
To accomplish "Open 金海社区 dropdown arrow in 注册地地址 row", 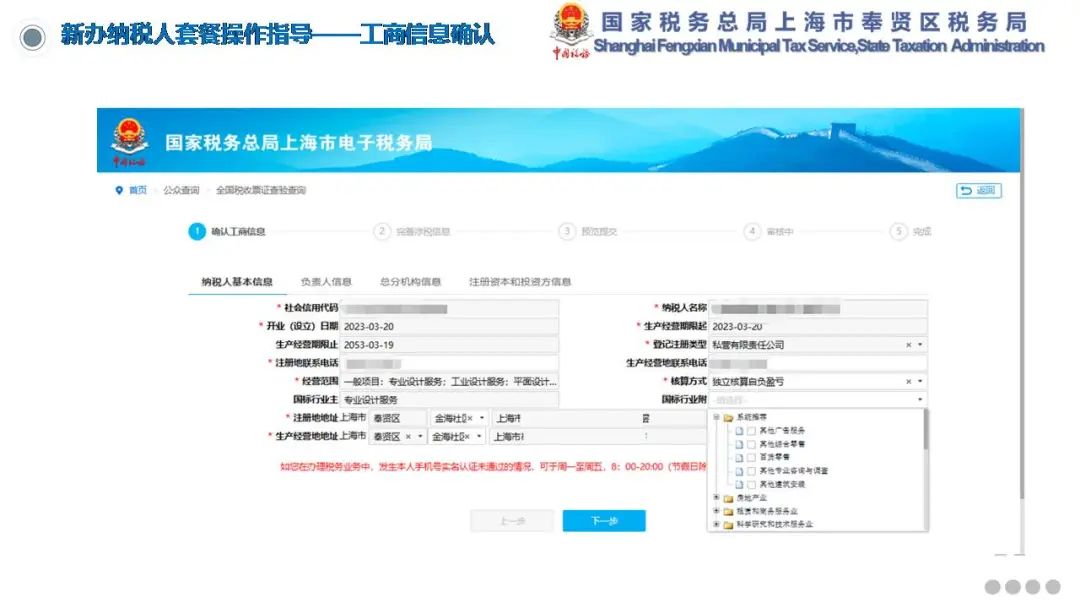I will click(482, 418).
